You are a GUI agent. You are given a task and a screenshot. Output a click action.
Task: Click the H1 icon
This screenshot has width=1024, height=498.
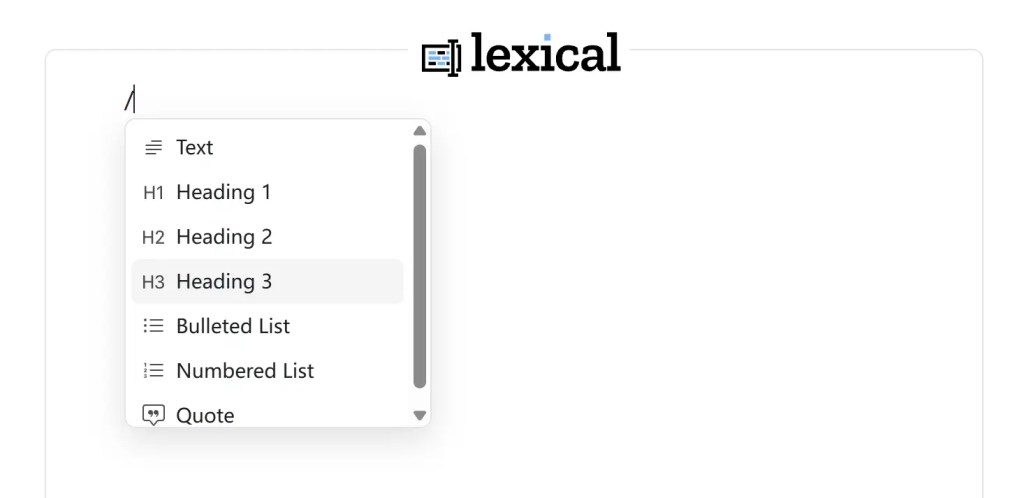[x=153, y=193]
